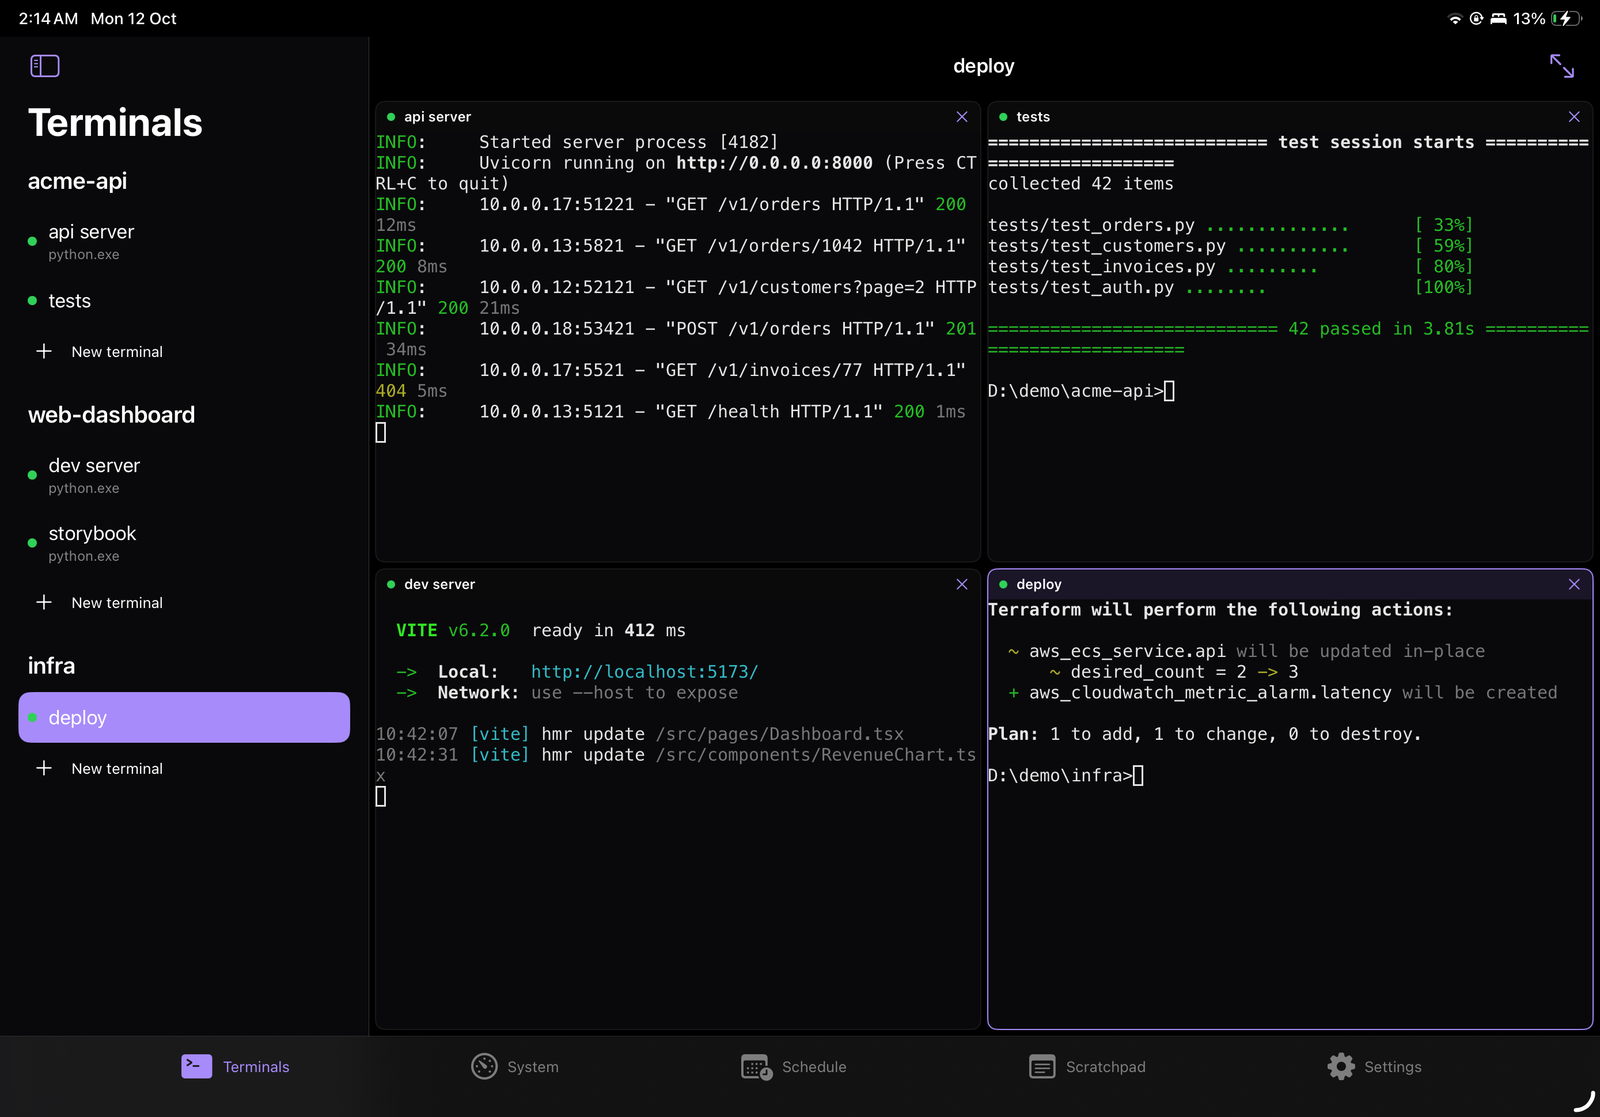
Task: Click the "Plan: 1 to add" line
Action: [x=1204, y=734]
